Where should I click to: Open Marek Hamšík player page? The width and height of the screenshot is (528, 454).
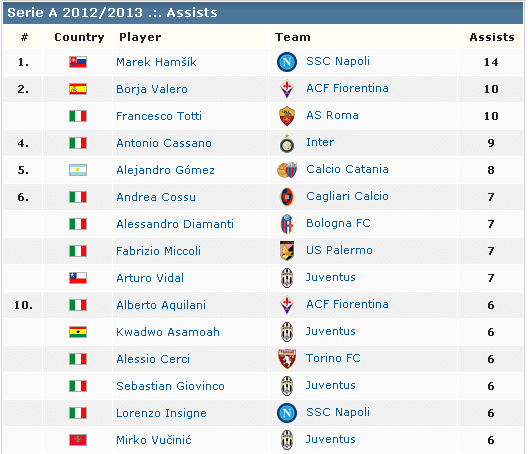click(156, 62)
